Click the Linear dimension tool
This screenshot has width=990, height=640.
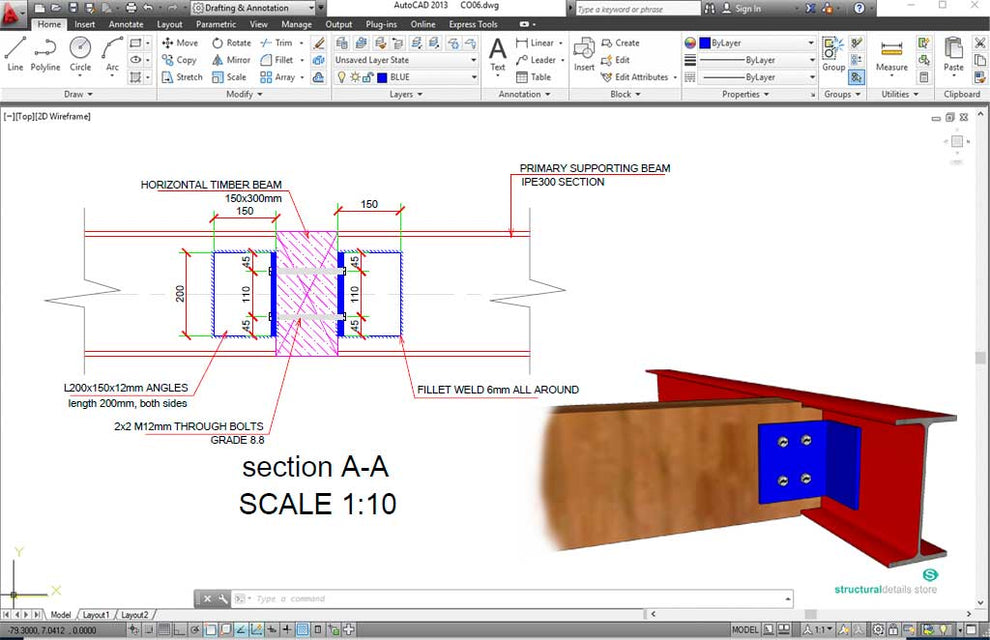click(x=535, y=43)
